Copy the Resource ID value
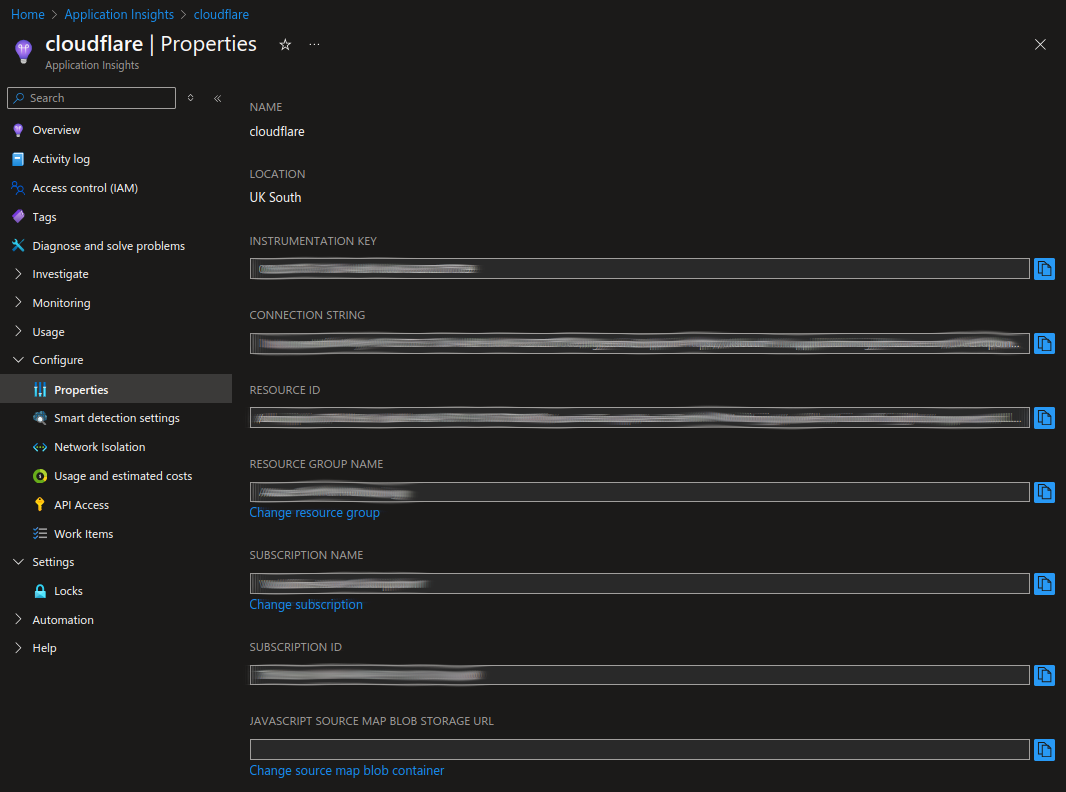Screen dimensions: 1066x792 [1044, 417]
